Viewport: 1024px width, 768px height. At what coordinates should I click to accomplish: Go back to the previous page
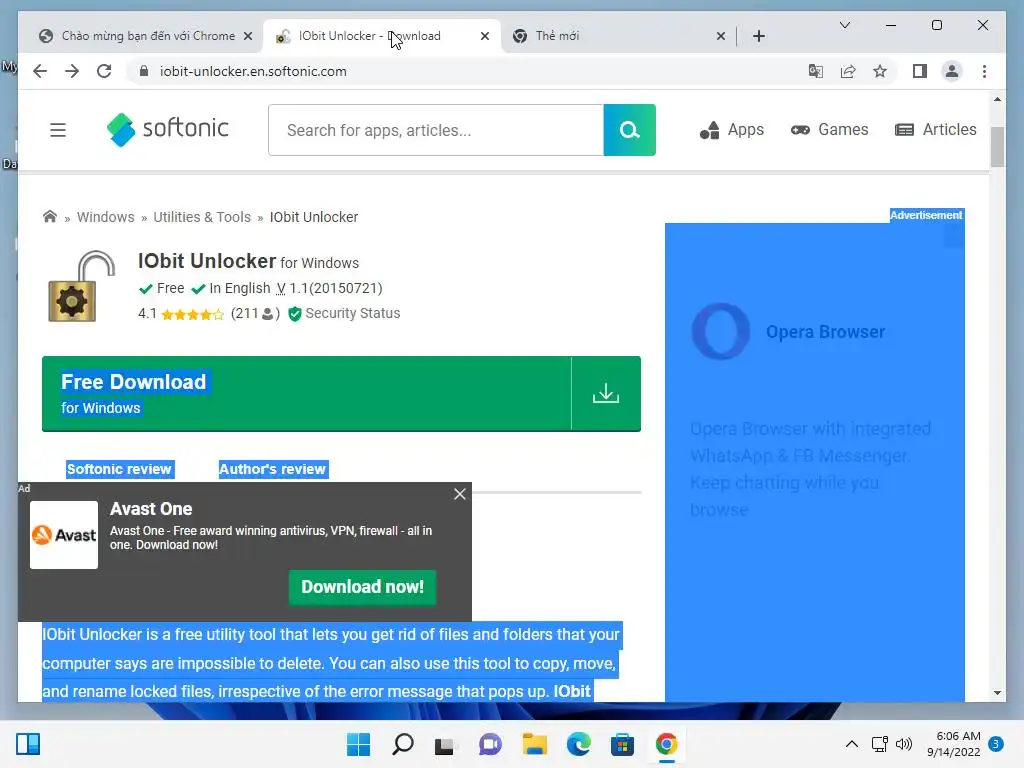tap(40, 71)
